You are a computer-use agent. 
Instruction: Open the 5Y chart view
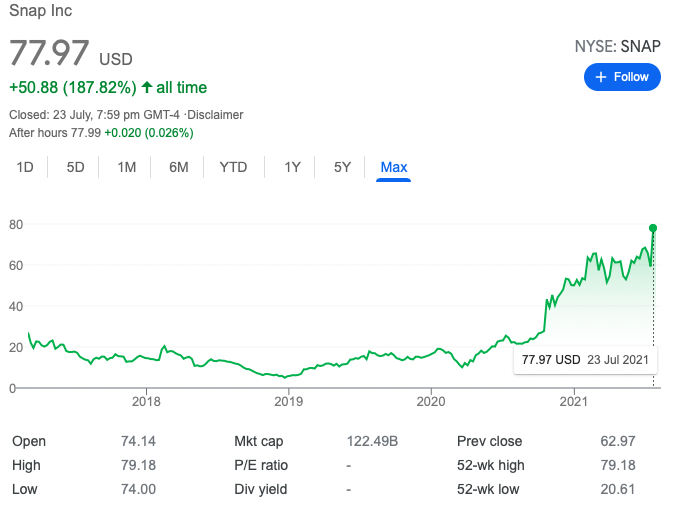[342, 167]
